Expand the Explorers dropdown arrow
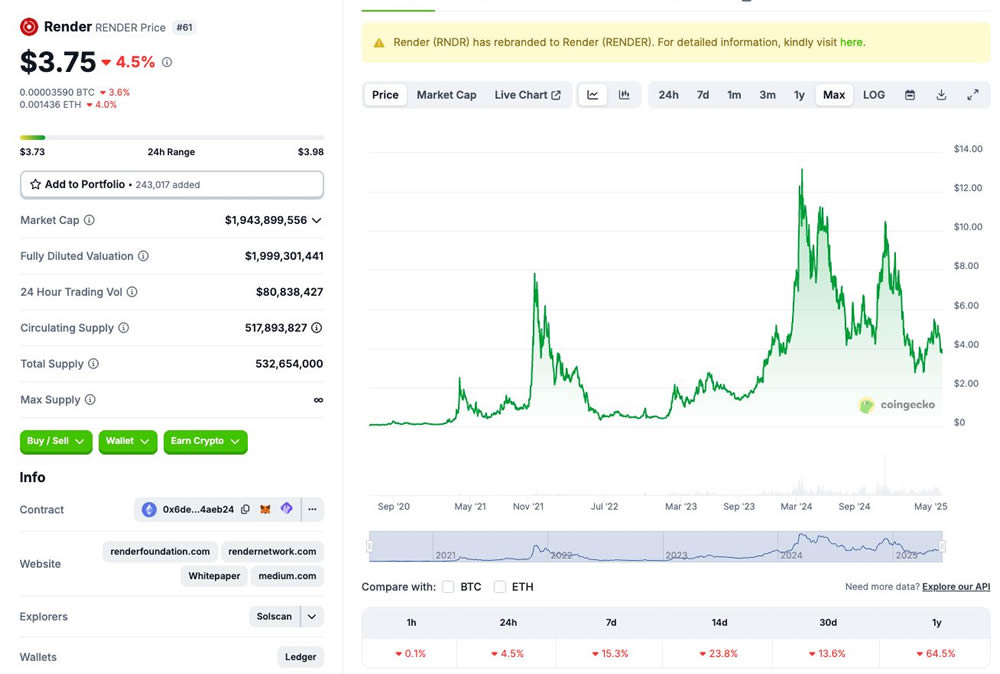 coord(312,617)
